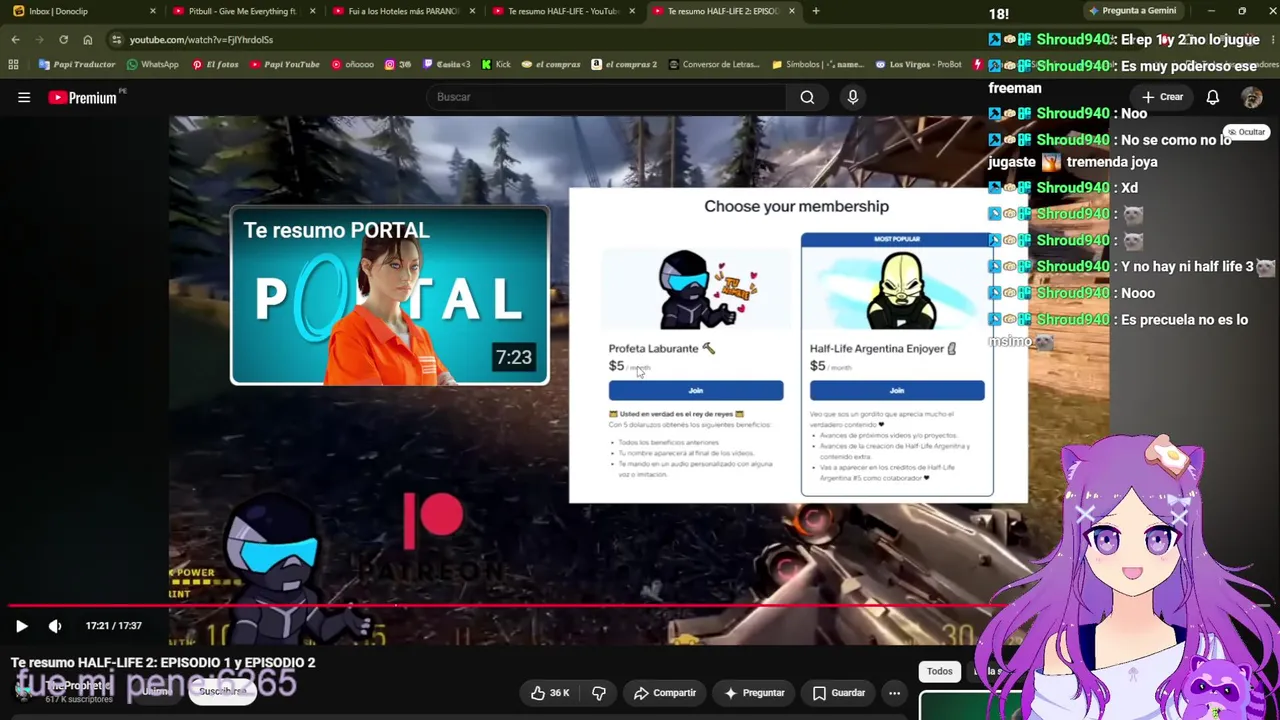Screen dimensions: 1280x720
Task: Like the video with 36 K likes
Action: [x=550, y=693]
